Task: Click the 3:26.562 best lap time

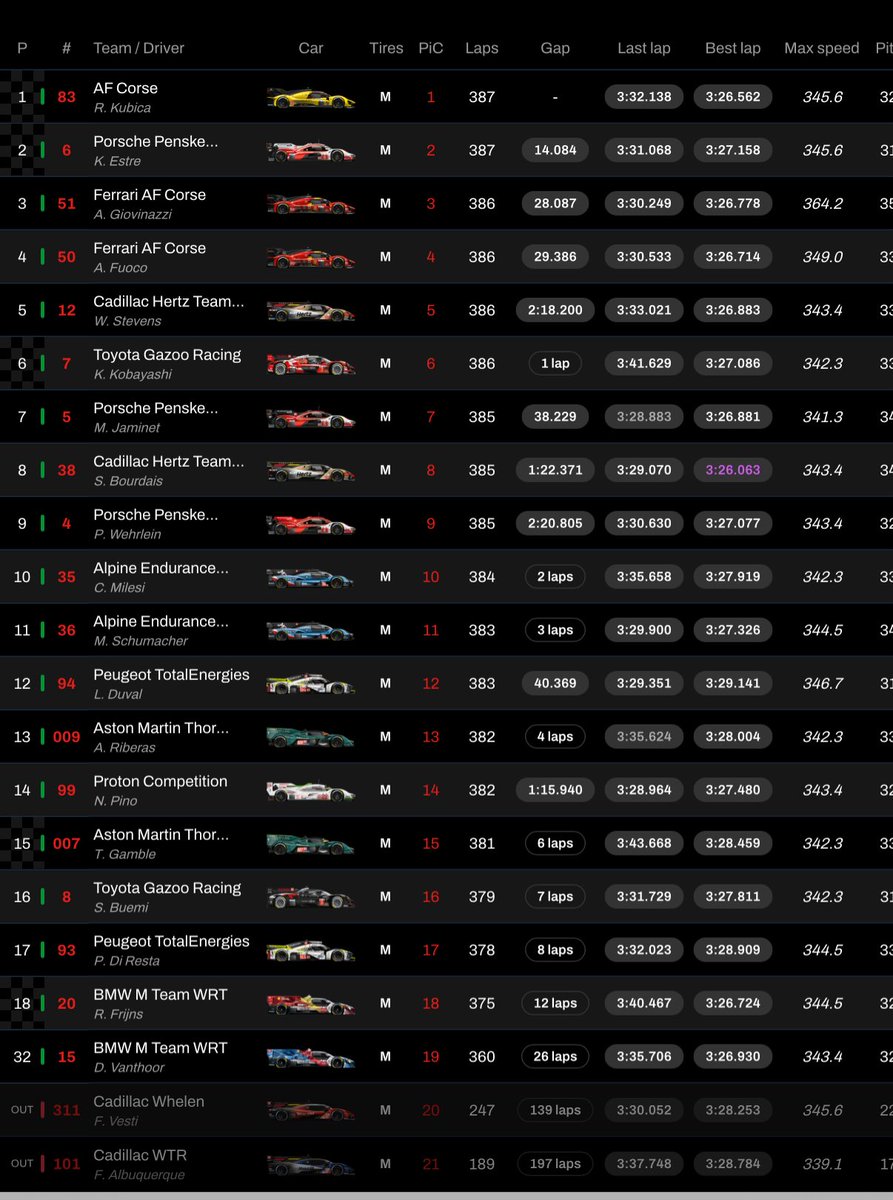Action: coord(733,96)
